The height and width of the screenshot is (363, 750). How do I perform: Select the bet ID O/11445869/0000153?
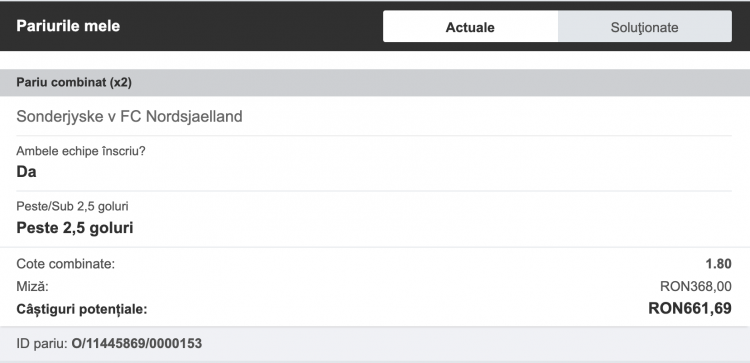137,343
